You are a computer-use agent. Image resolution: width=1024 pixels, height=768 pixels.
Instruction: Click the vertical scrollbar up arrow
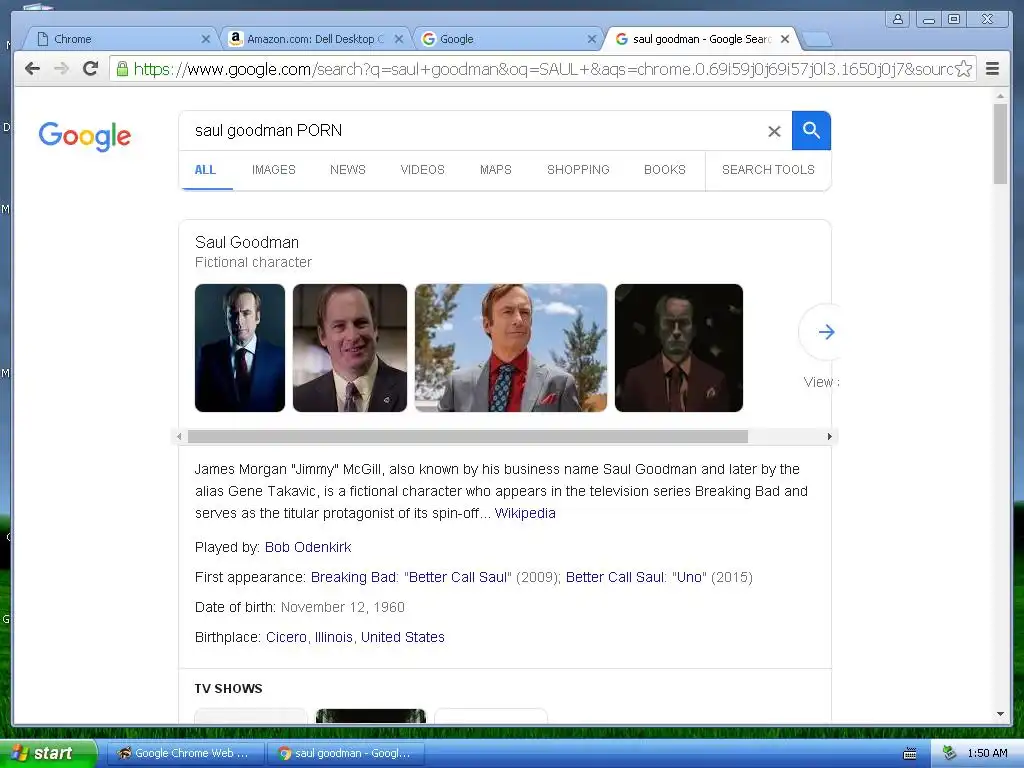tap(1000, 96)
